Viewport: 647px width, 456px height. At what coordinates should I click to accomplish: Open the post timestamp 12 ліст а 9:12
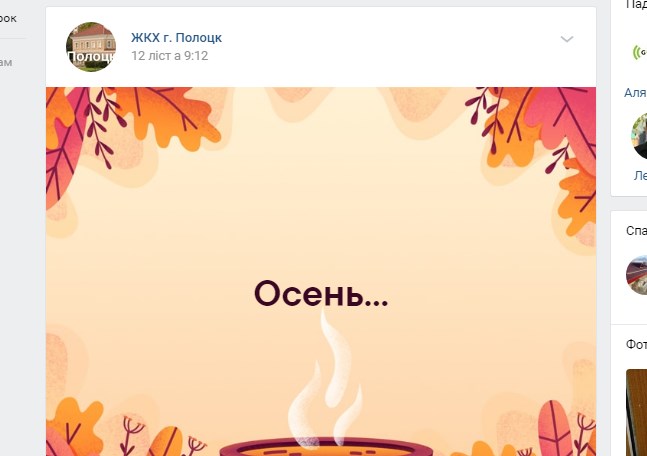coord(170,56)
